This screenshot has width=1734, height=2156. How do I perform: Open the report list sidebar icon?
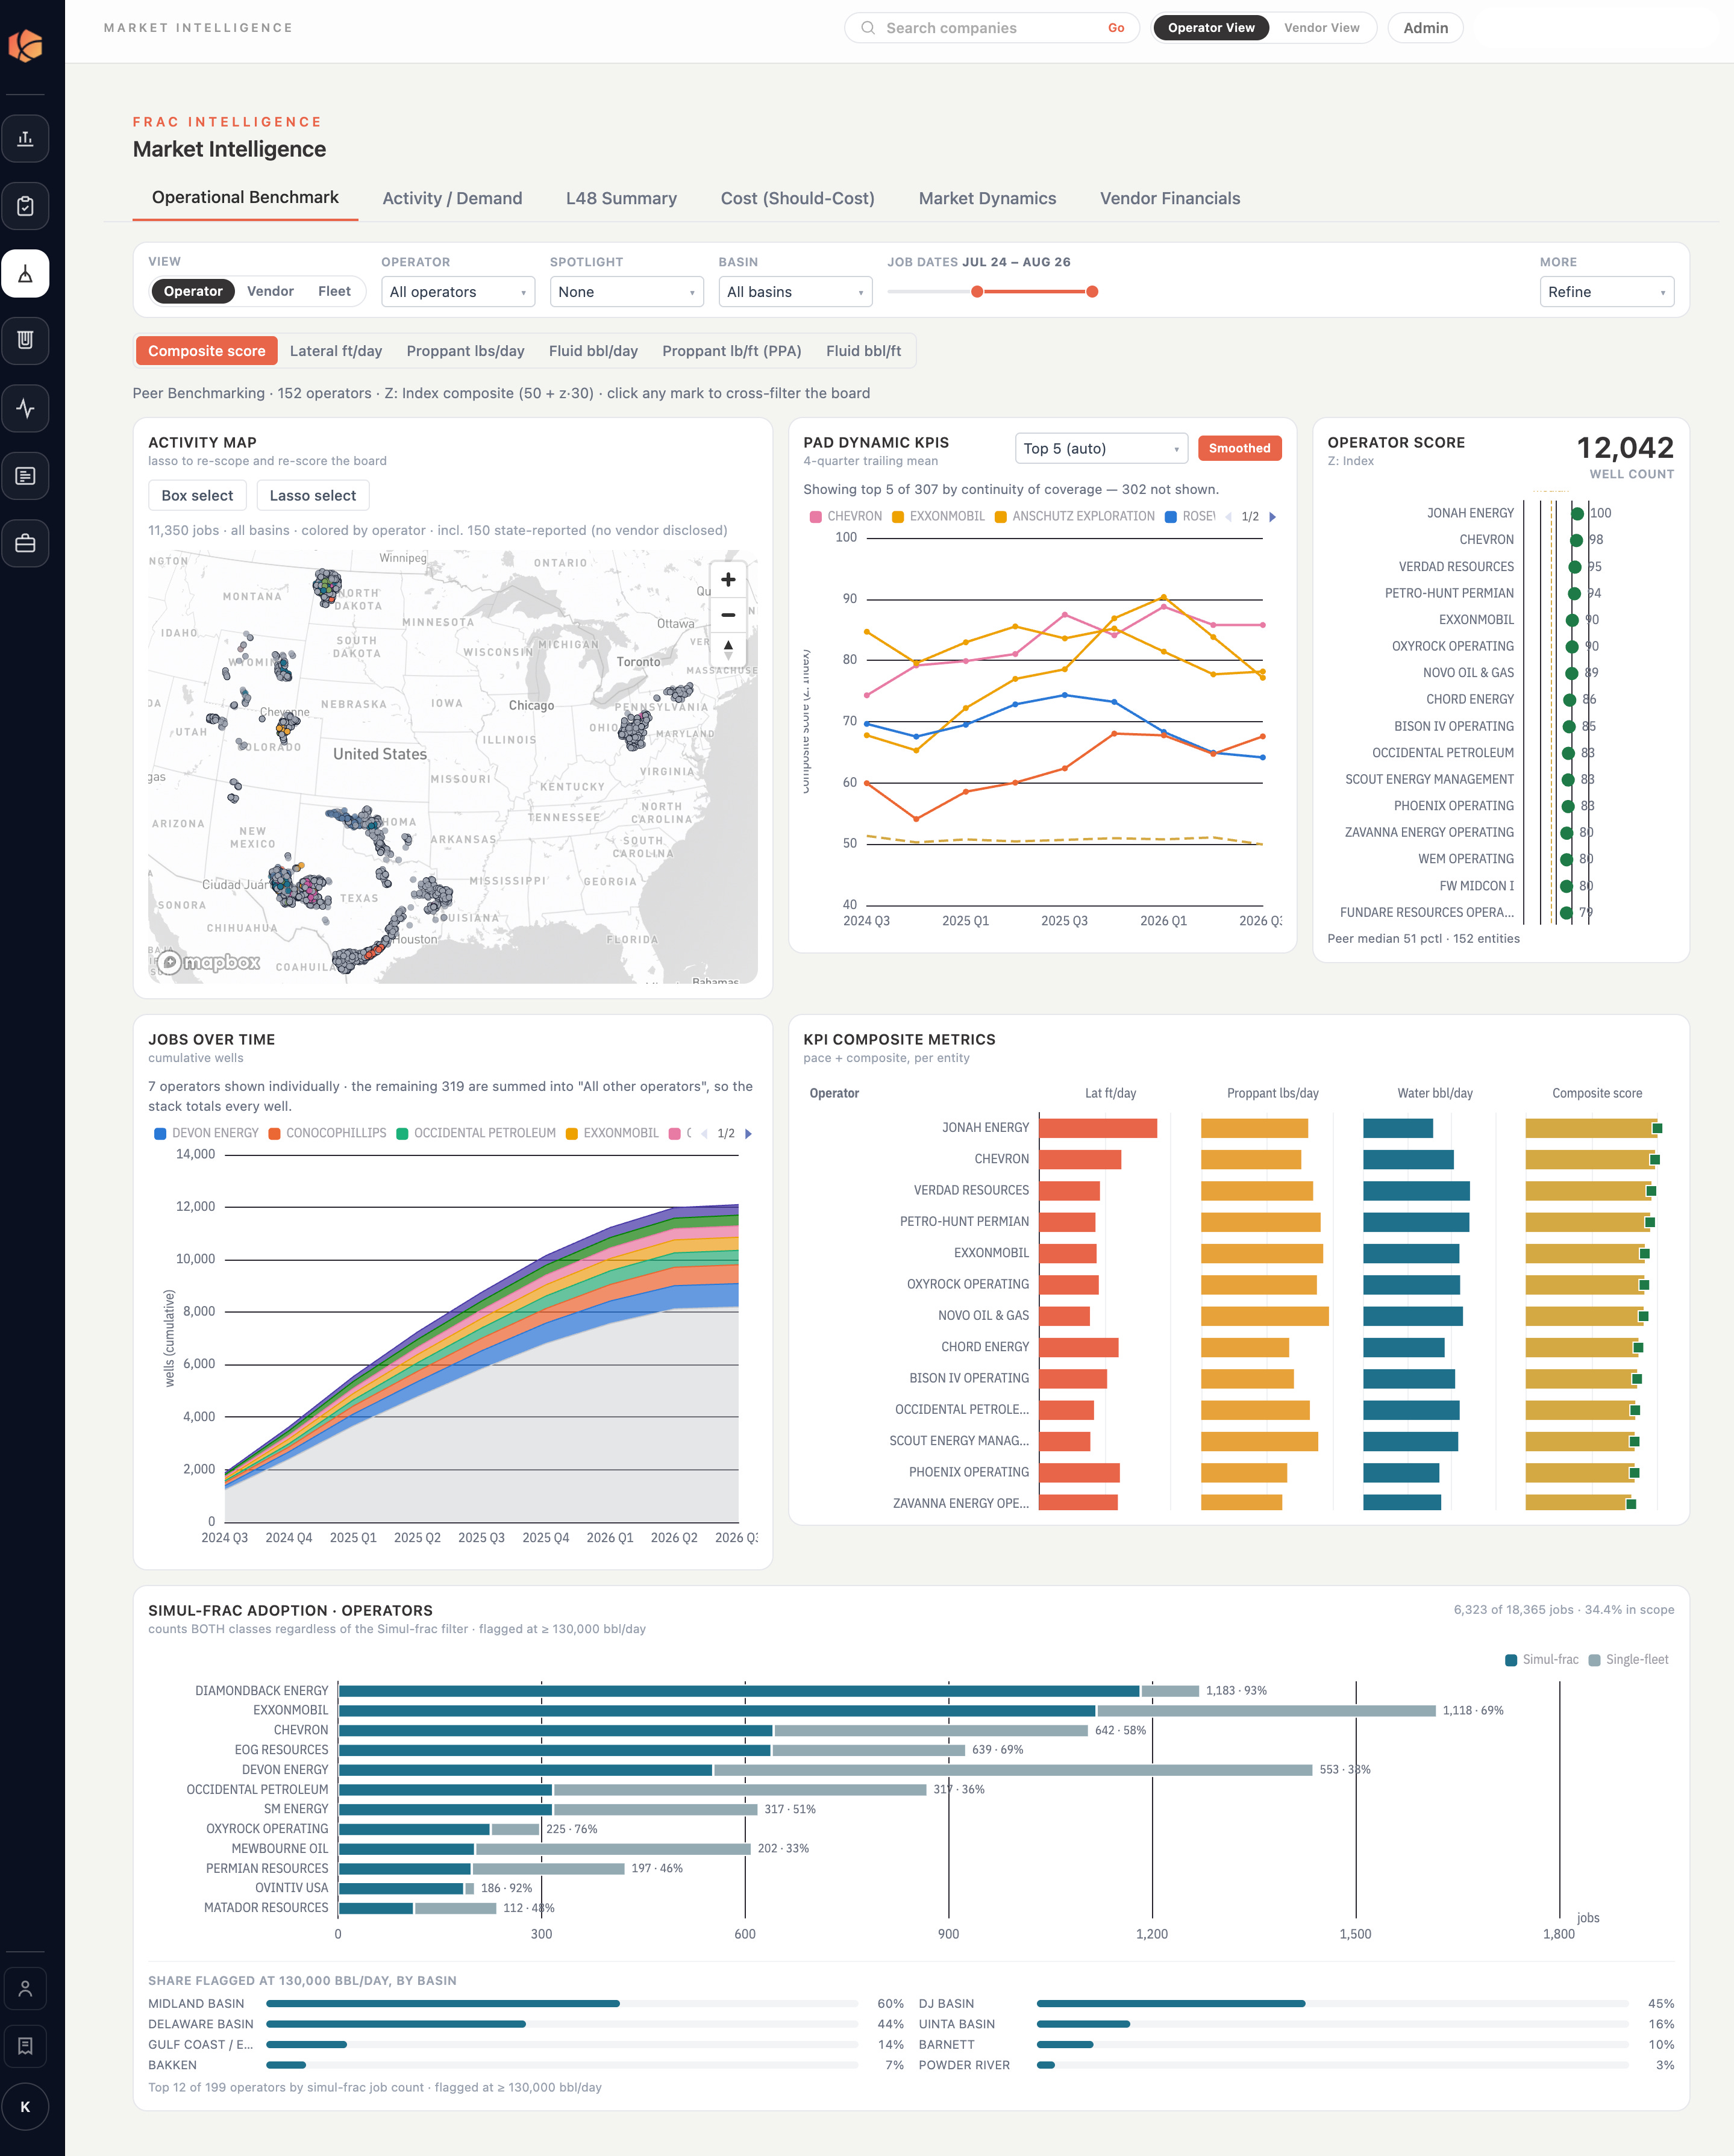point(25,476)
